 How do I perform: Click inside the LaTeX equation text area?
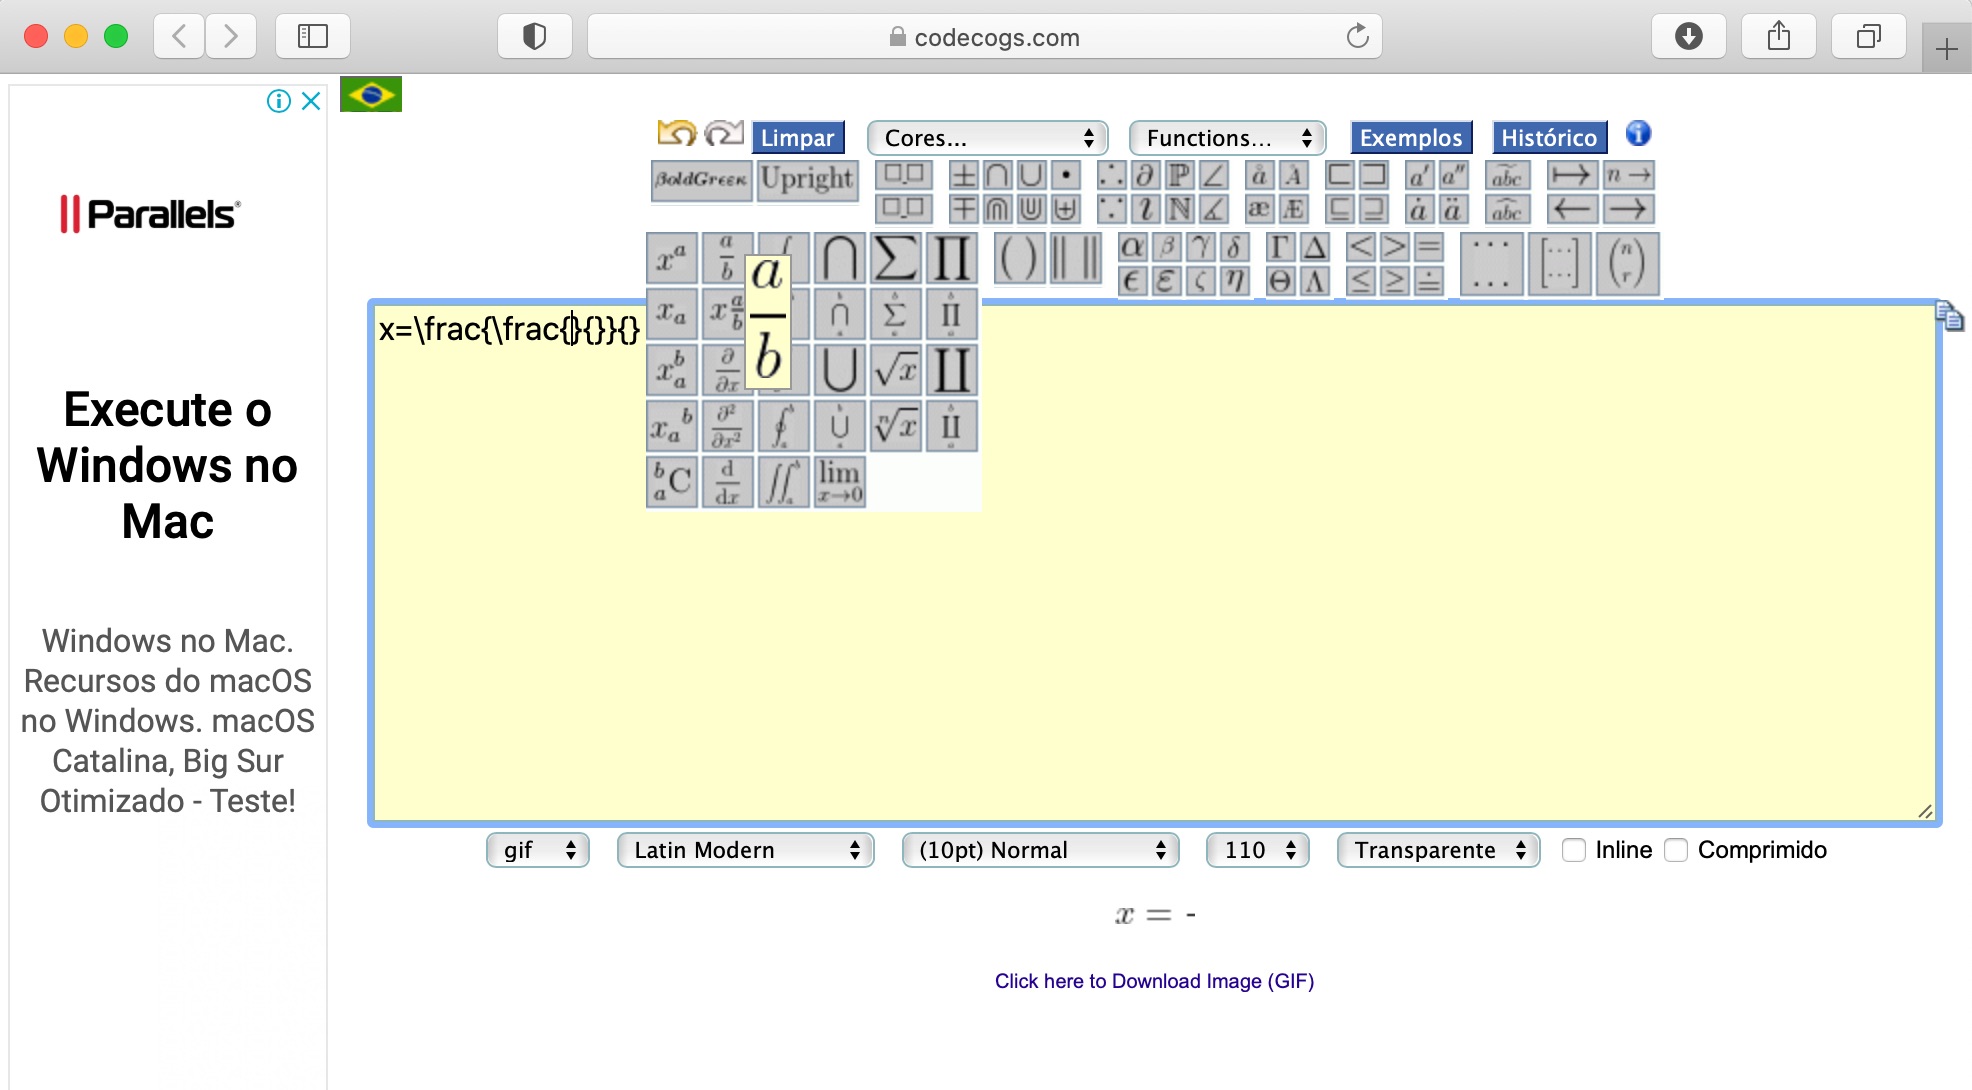(x=1155, y=563)
